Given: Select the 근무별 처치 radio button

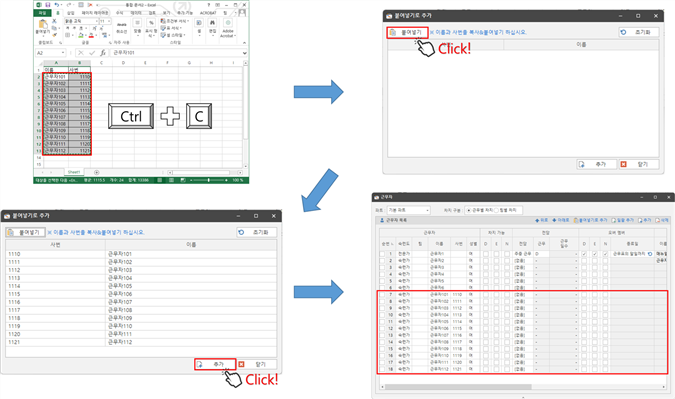Looking at the screenshot, I should coord(469,210).
